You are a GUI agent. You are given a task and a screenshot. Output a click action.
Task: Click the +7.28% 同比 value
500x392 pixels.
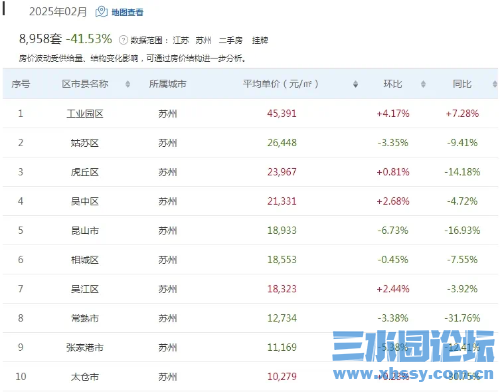point(462,114)
